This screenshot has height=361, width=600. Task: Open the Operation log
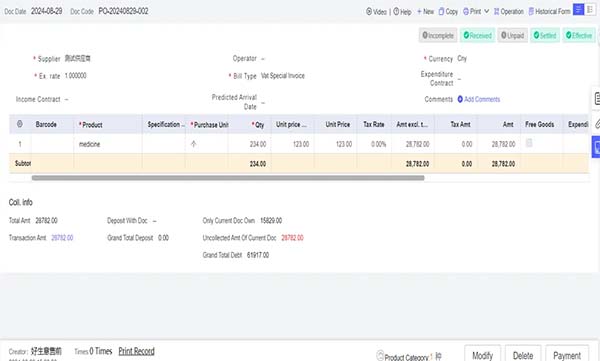[509, 11]
